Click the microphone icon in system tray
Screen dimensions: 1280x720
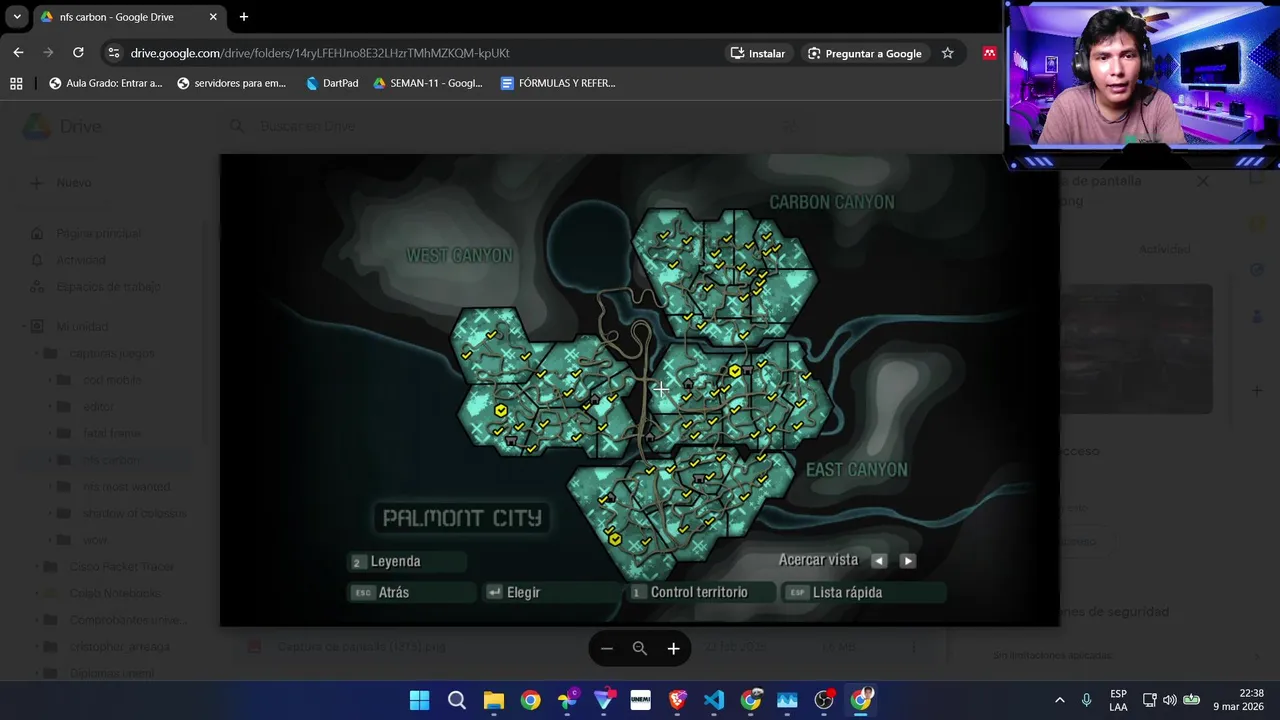[1086, 700]
